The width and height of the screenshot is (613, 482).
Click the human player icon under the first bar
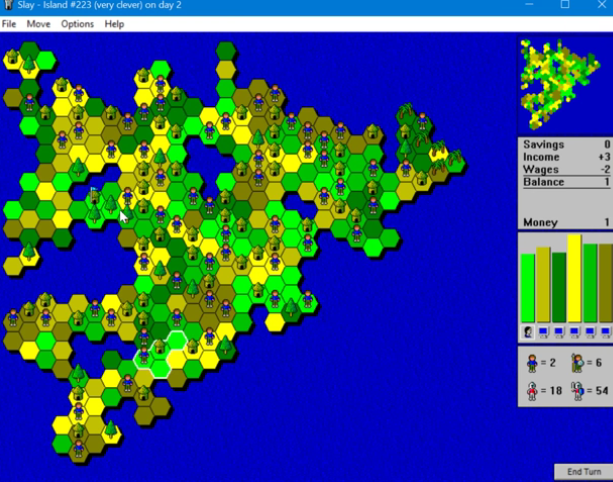(527, 331)
